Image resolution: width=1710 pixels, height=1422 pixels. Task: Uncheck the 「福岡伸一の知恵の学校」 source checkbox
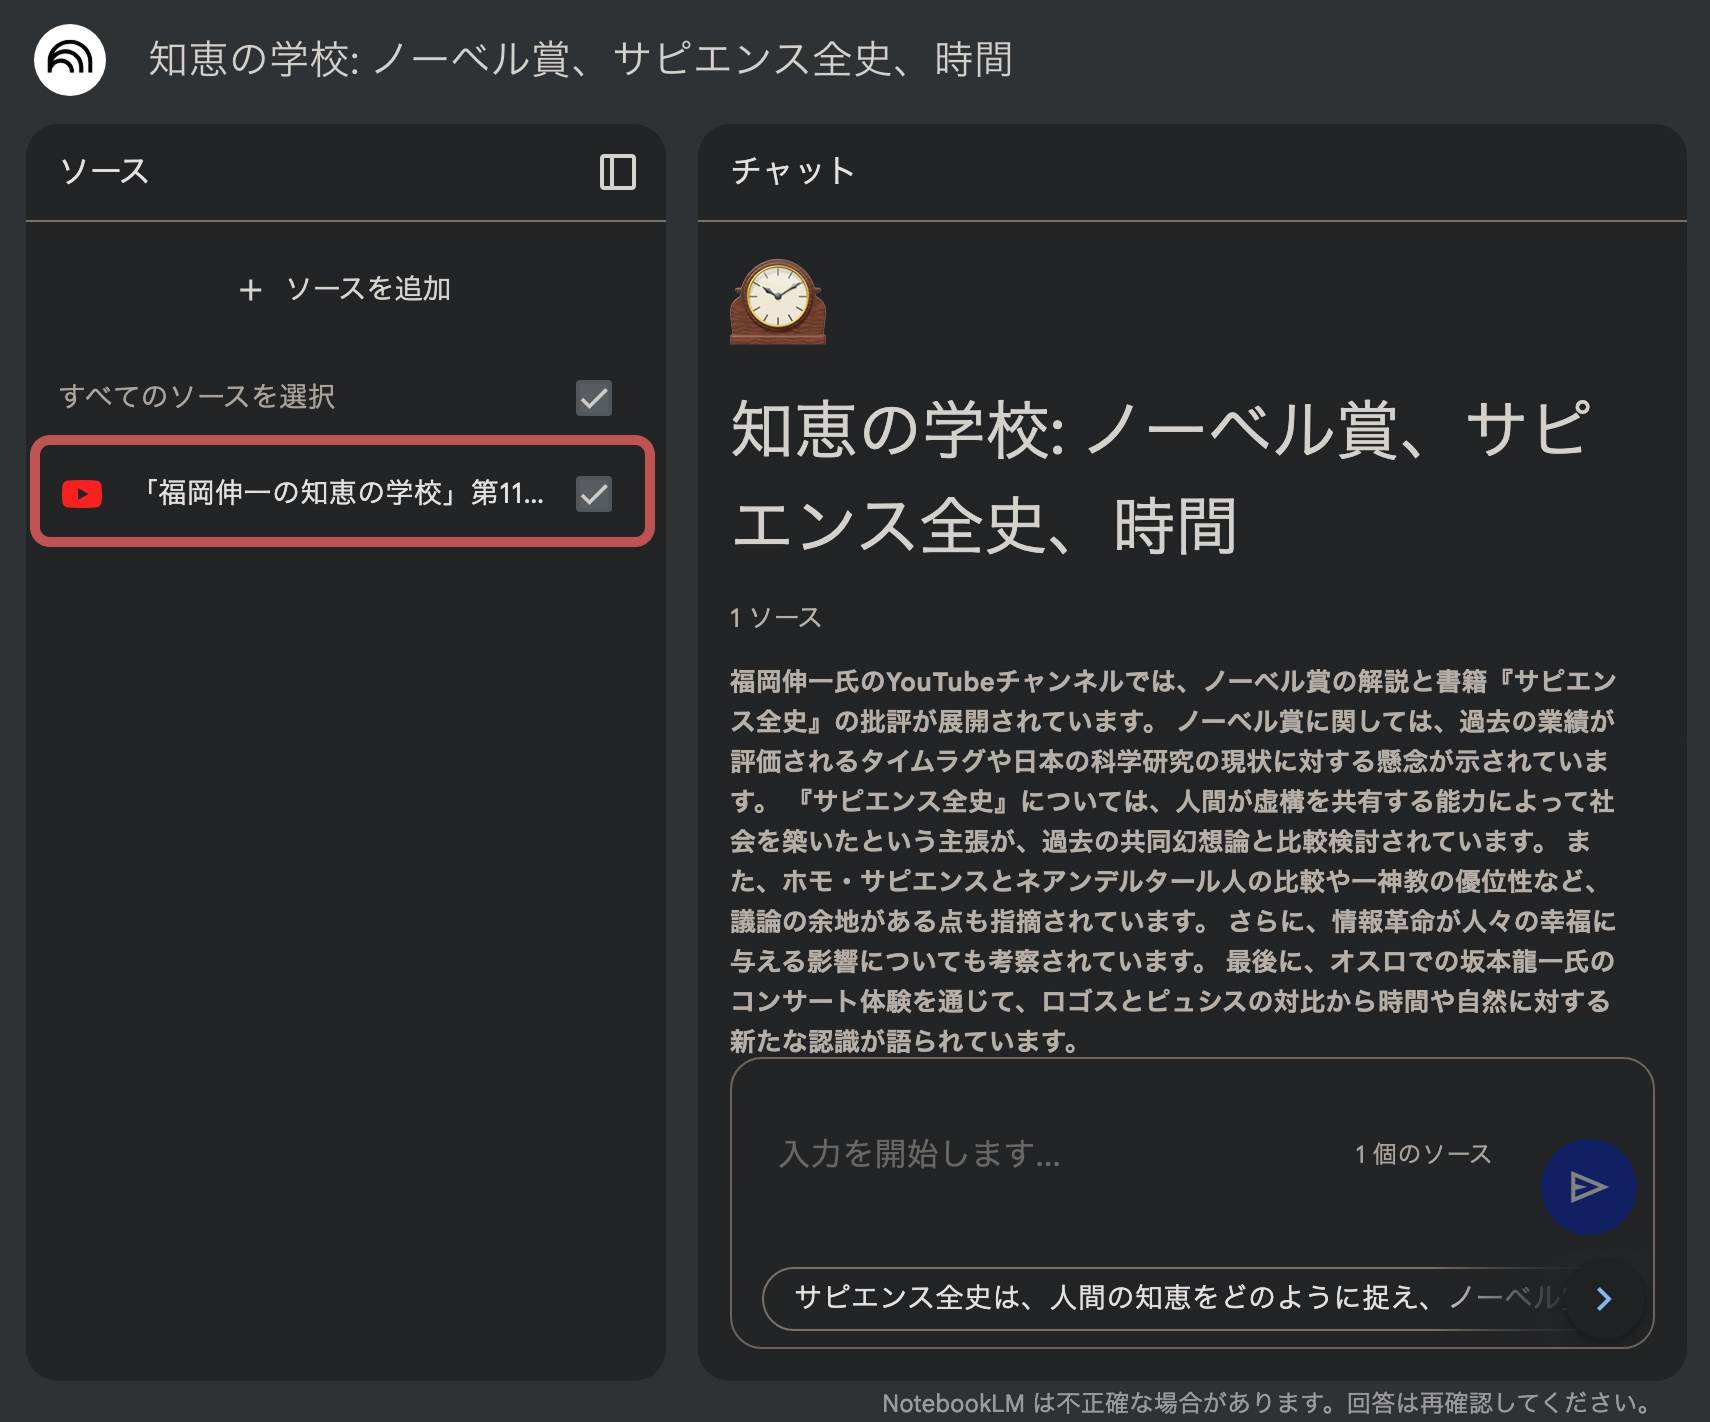tap(594, 494)
